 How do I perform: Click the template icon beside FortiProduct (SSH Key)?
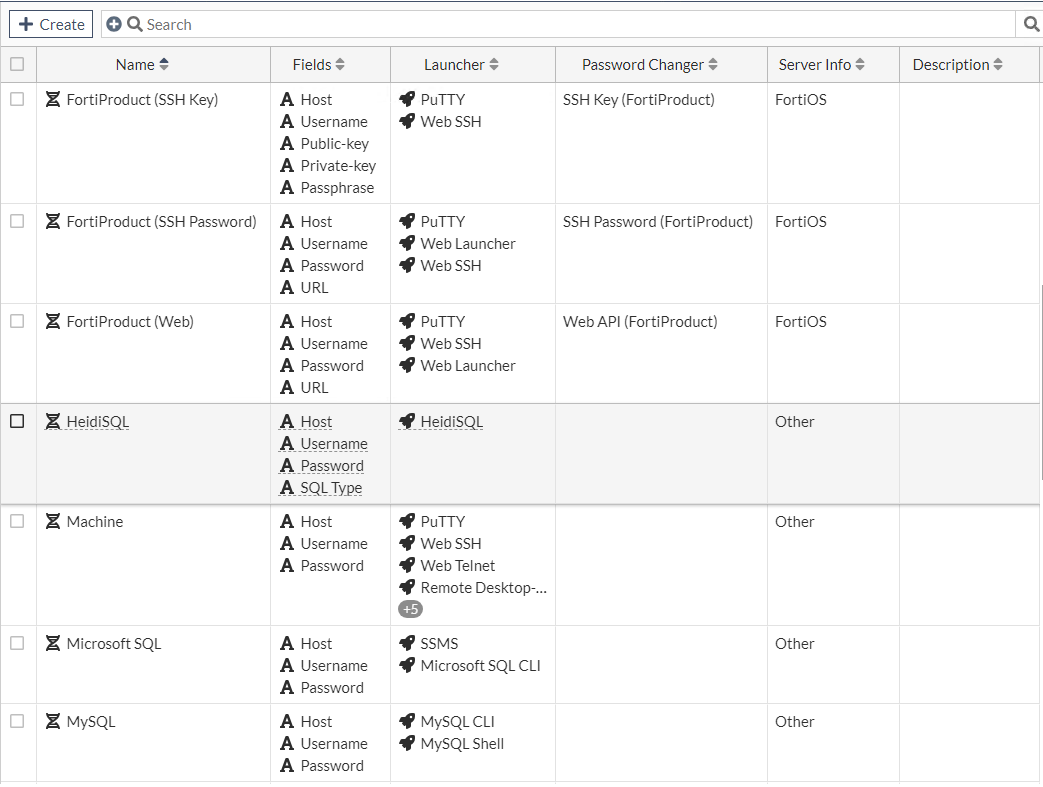pos(53,99)
